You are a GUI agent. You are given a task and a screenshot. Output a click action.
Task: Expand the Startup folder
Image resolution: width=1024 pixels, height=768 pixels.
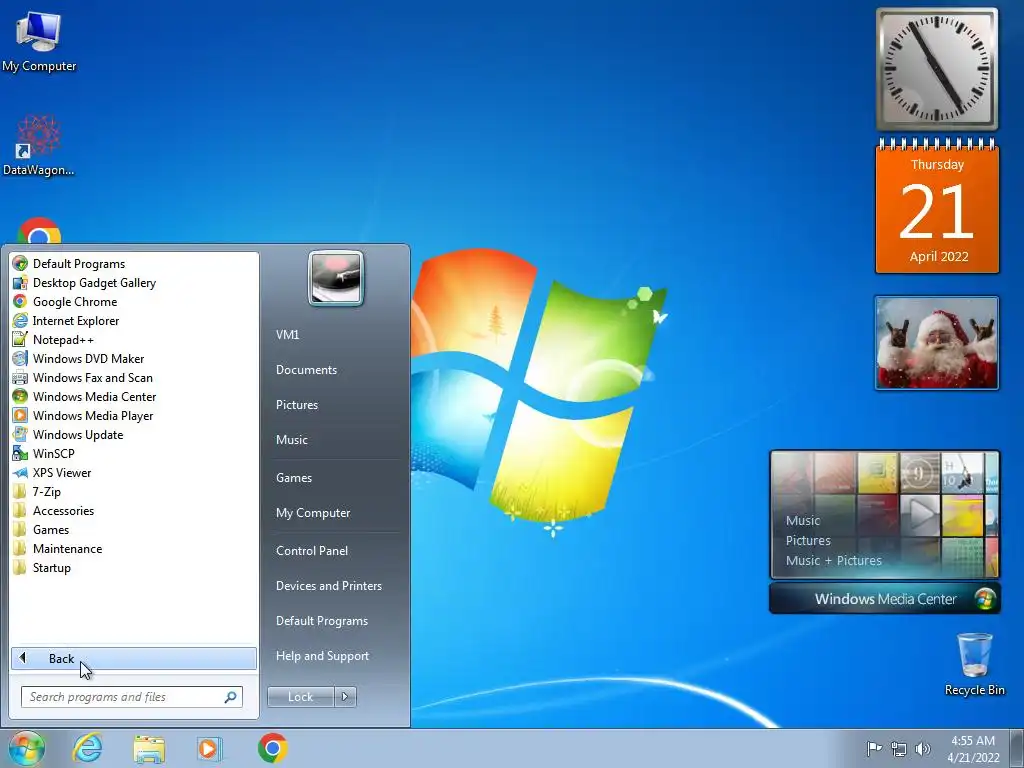pyautogui.click(x=52, y=568)
